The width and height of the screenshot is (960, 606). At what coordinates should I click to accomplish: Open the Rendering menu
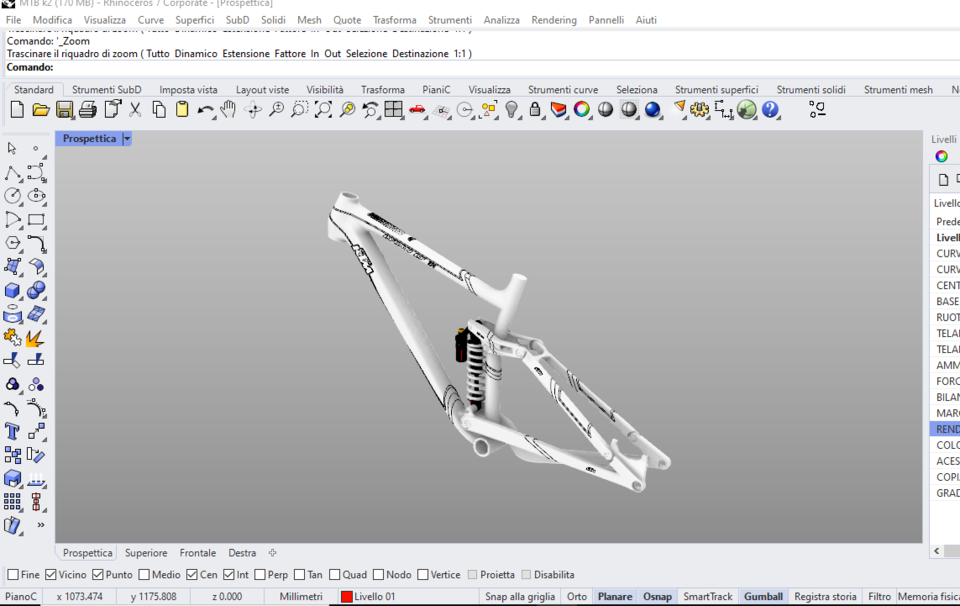554,19
